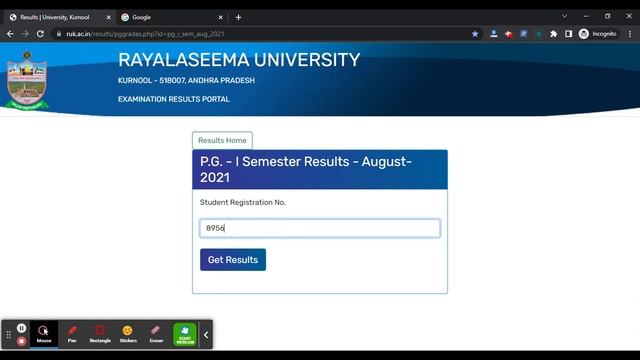
Task: Go back using the browser back arrow
Action: coord(10,34)
